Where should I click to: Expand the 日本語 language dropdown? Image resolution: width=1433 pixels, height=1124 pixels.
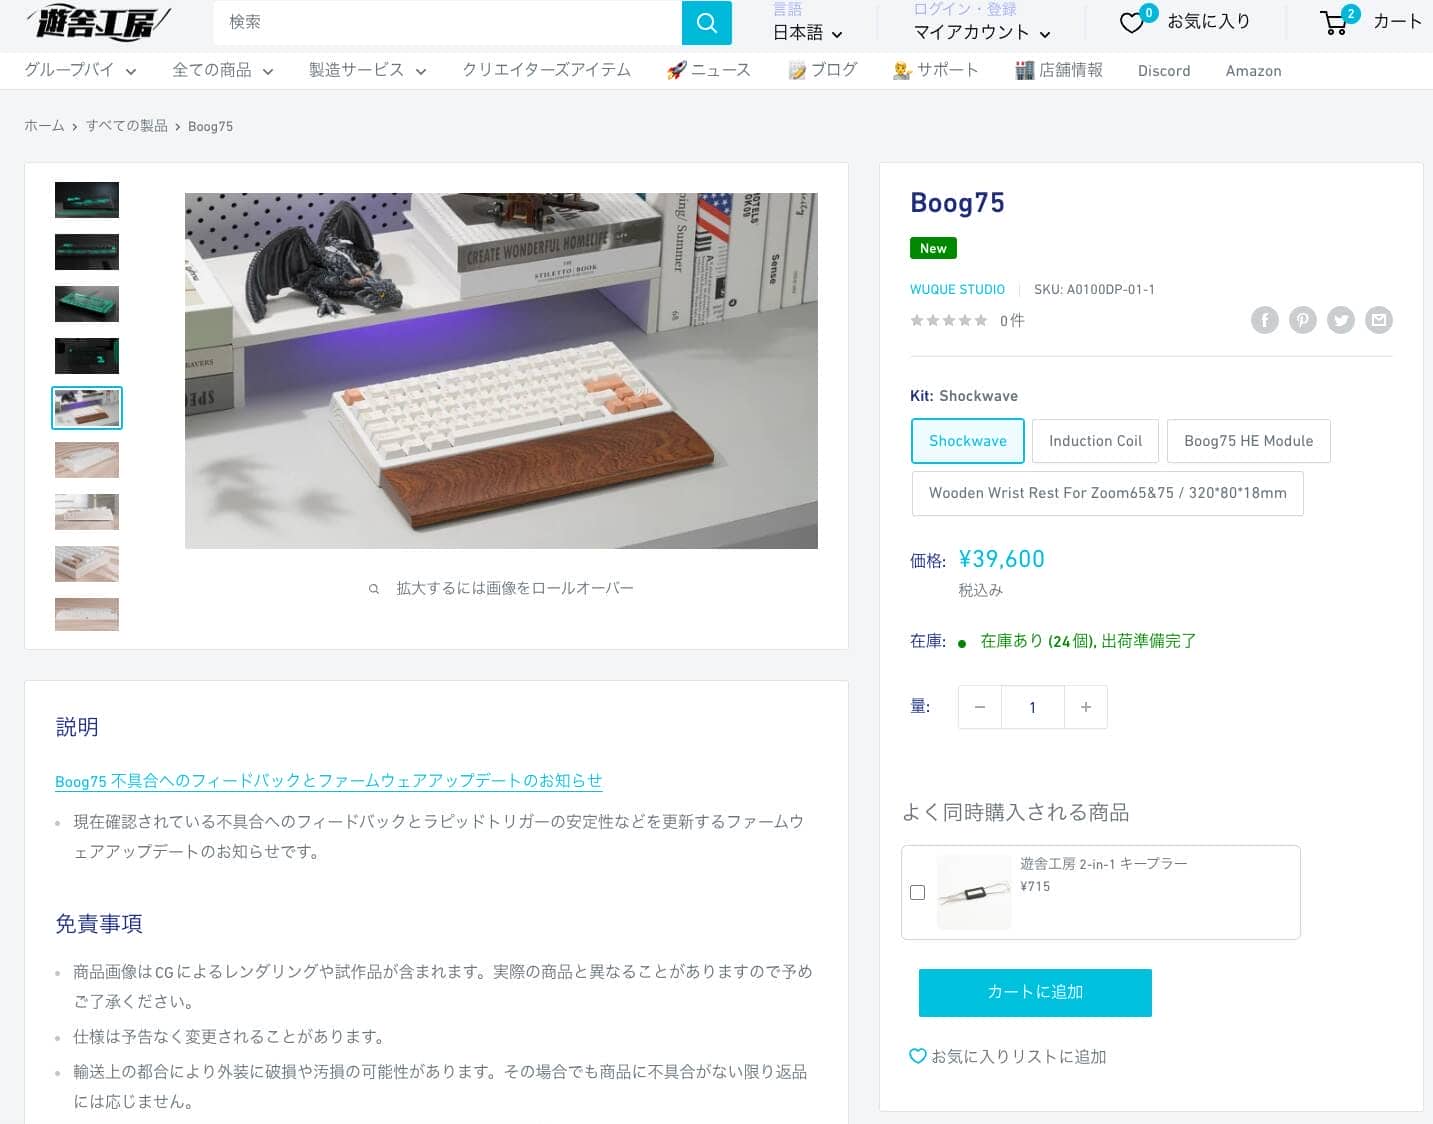[807, 33]
